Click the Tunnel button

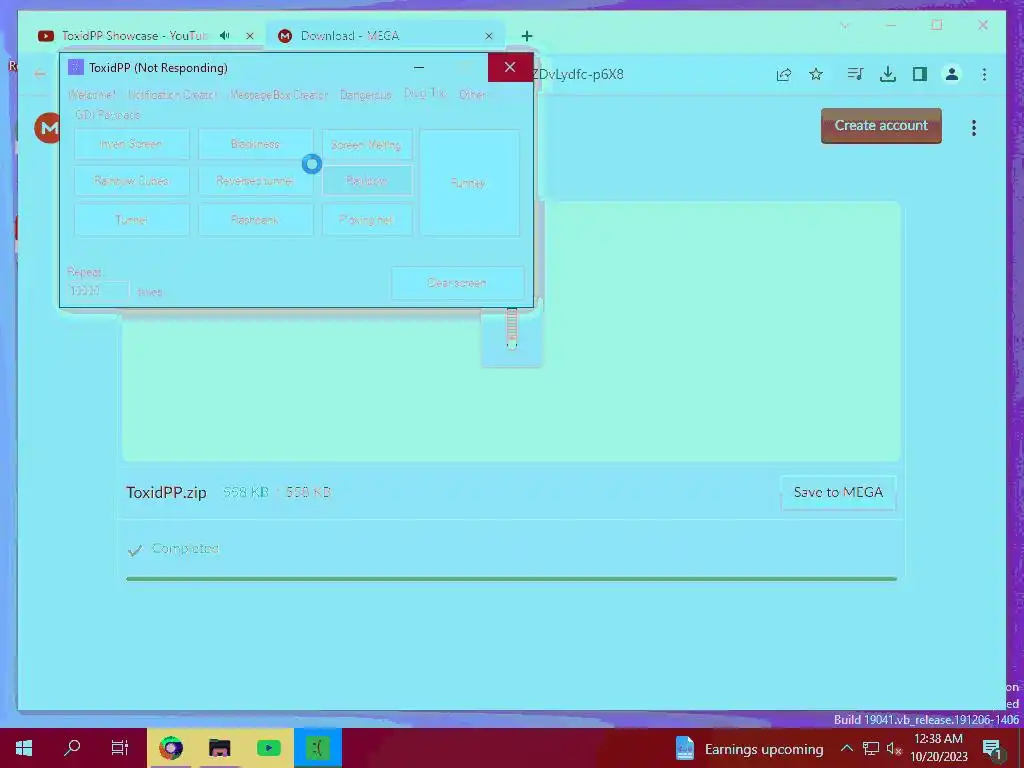pyautogui.click(x=131, y=220)
